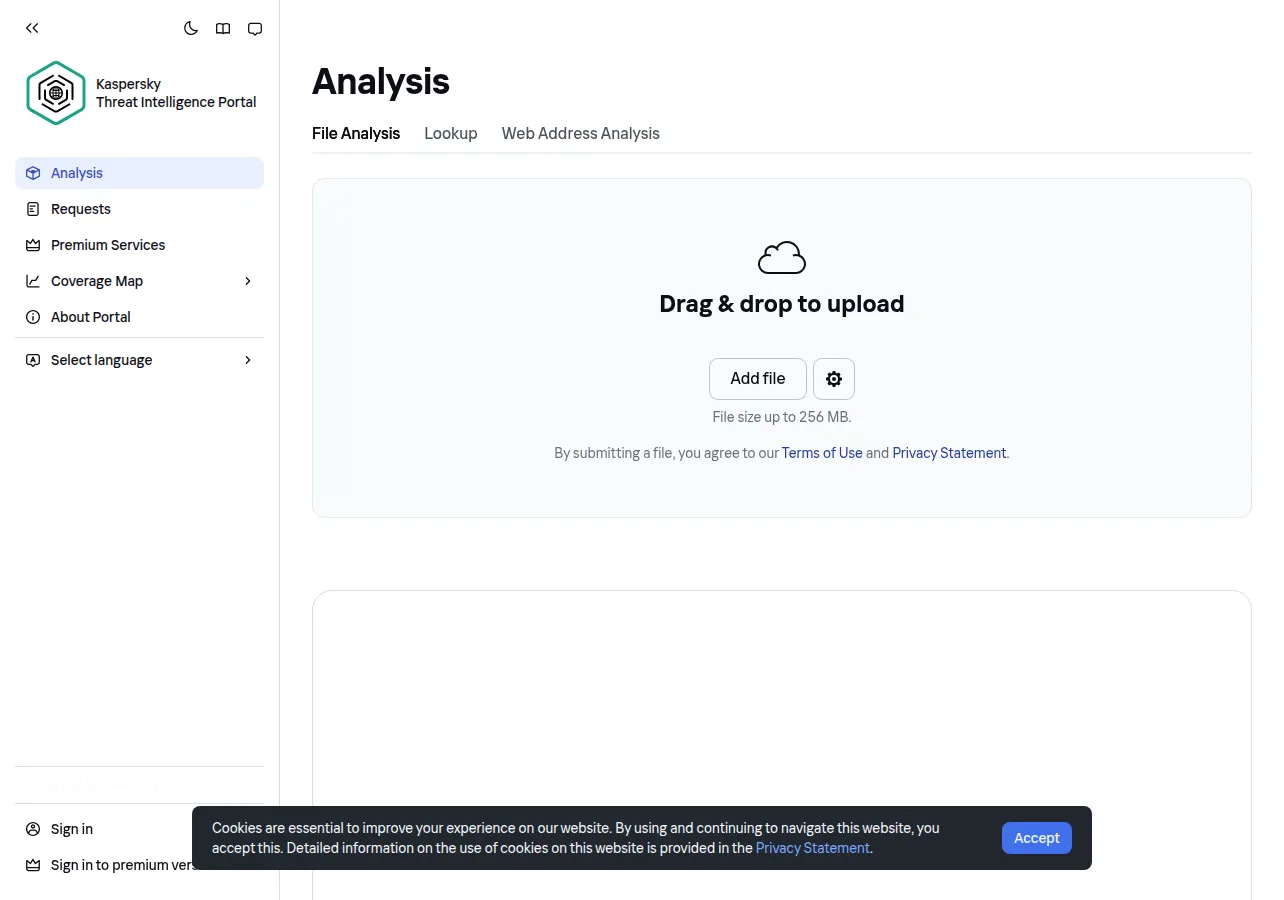Open the feedback chat bubble icon
The image size is (1284, 900).
click(x=255, y=28)
